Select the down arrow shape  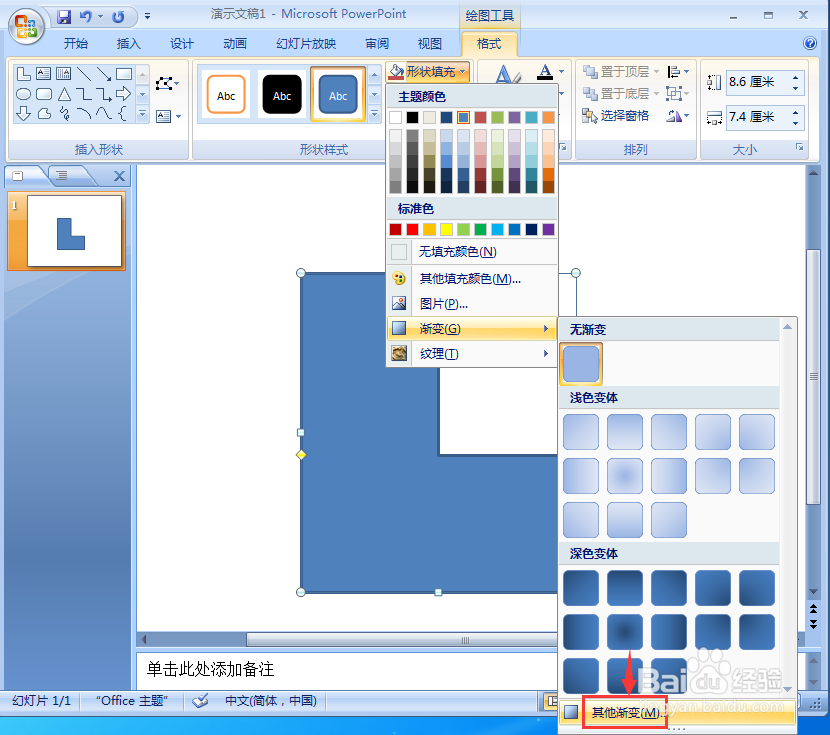coord(23,113)
